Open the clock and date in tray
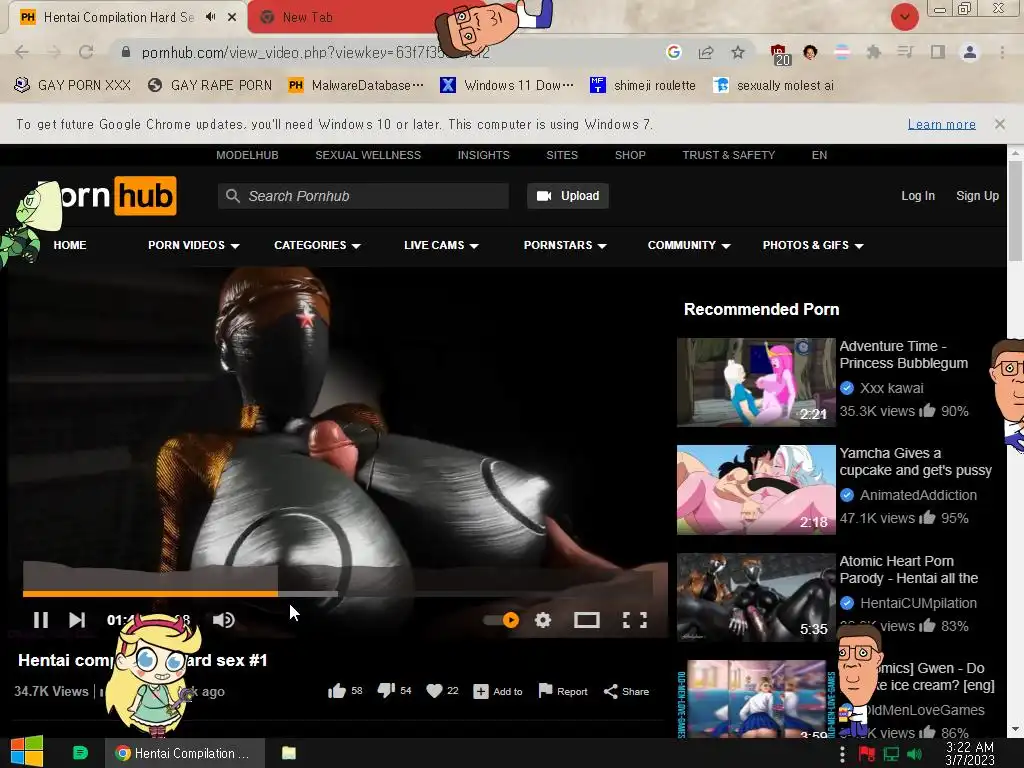 (970, 754)
